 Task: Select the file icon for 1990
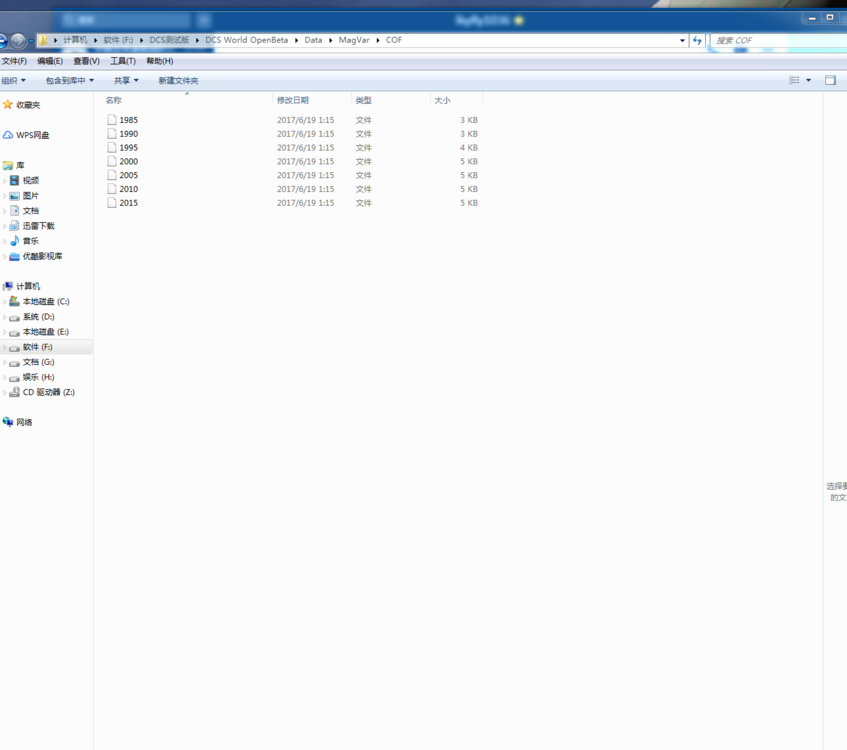click(x=112, y=133)
